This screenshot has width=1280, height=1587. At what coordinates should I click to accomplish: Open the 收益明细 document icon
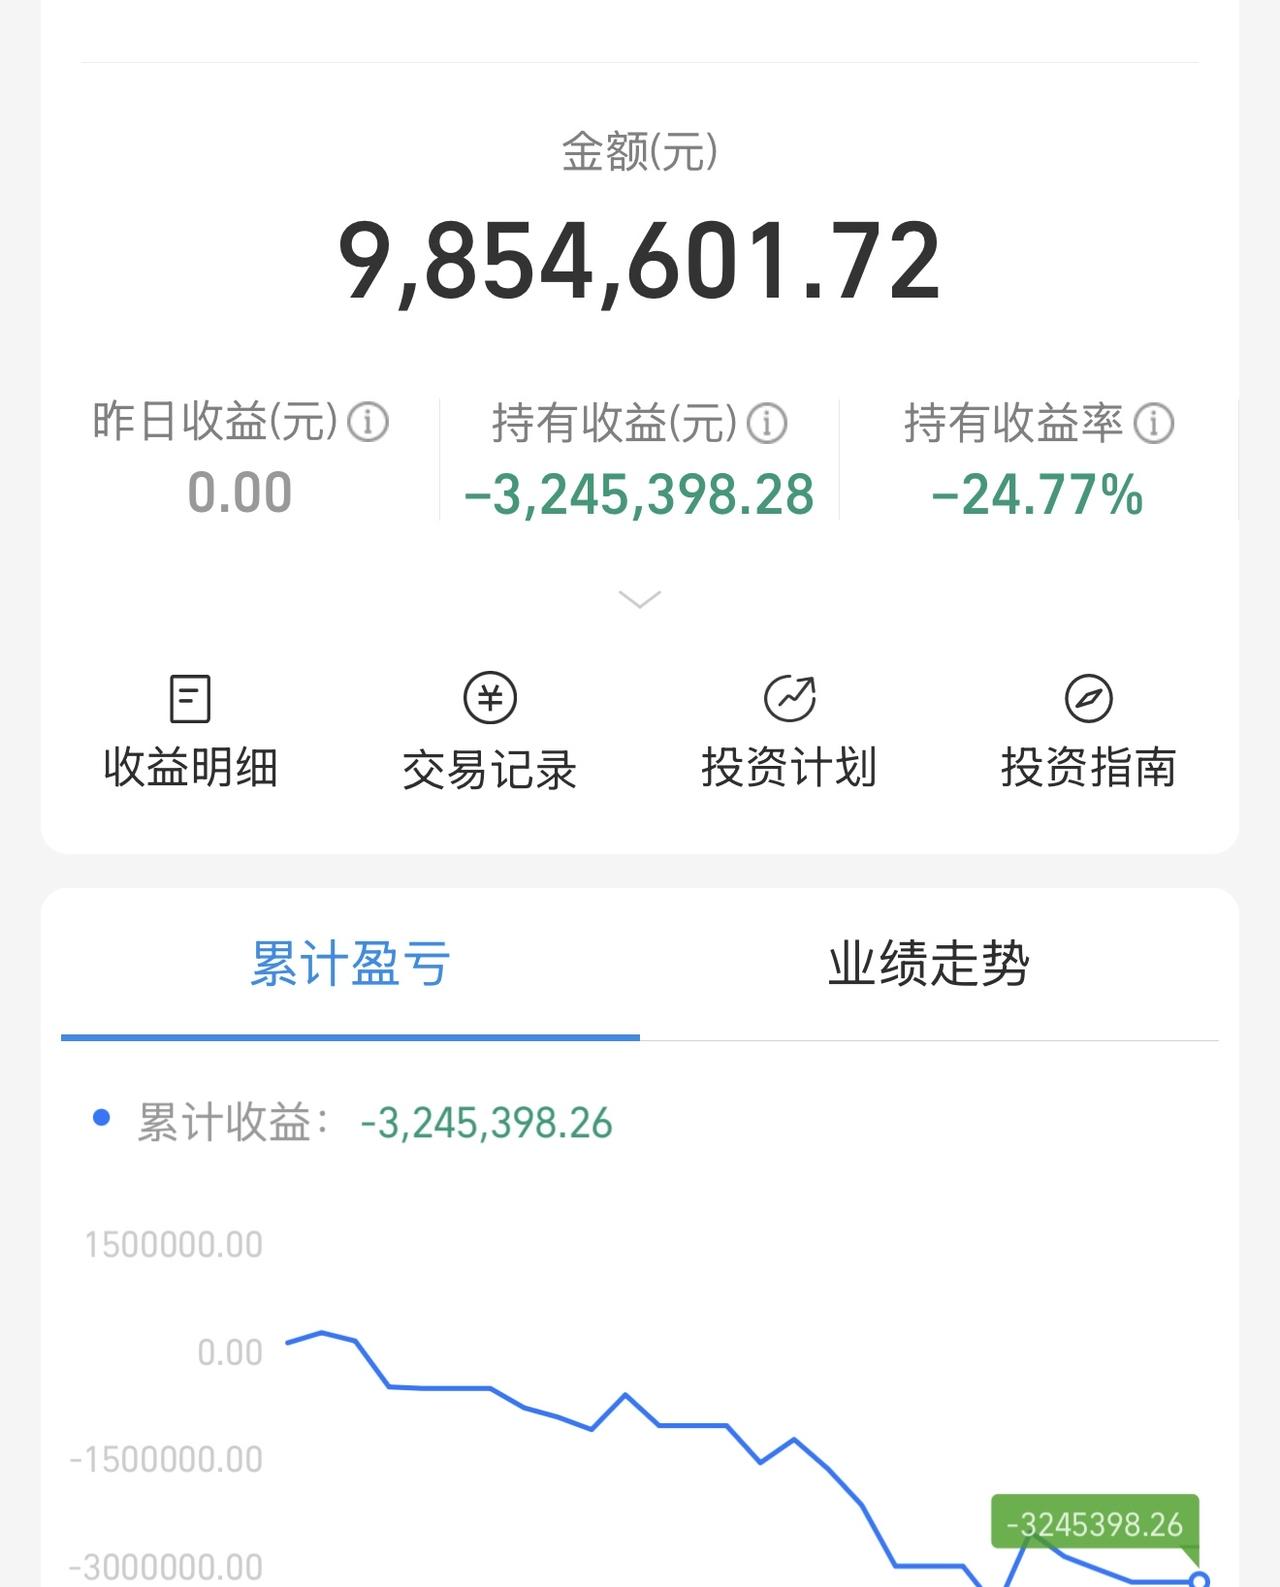click(190, 698)
